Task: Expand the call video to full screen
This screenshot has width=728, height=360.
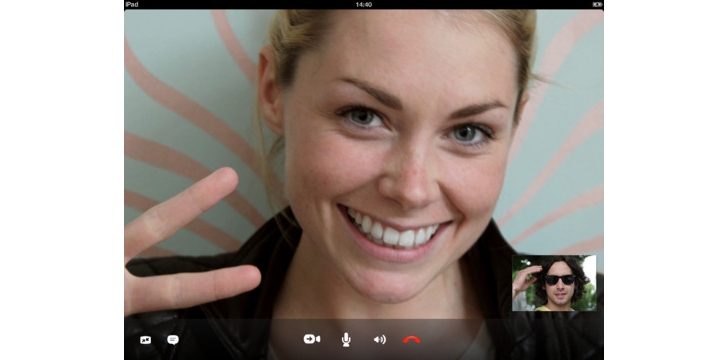Action: click(145, 340)
